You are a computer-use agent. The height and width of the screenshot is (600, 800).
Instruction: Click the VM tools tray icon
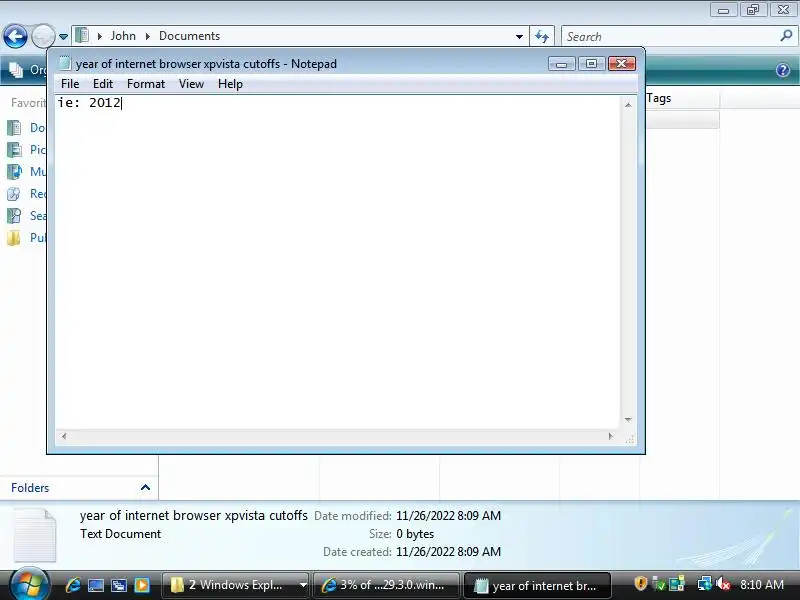coord(677,584)
